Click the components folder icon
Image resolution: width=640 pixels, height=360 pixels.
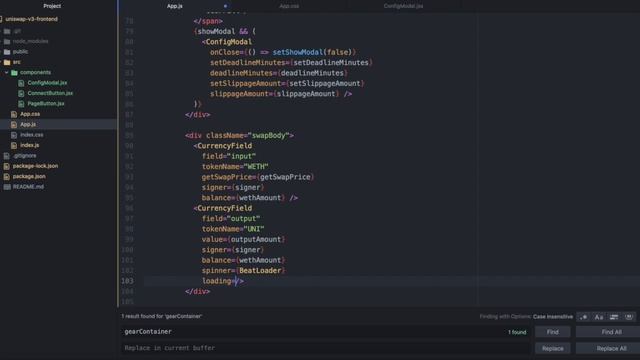14,73
